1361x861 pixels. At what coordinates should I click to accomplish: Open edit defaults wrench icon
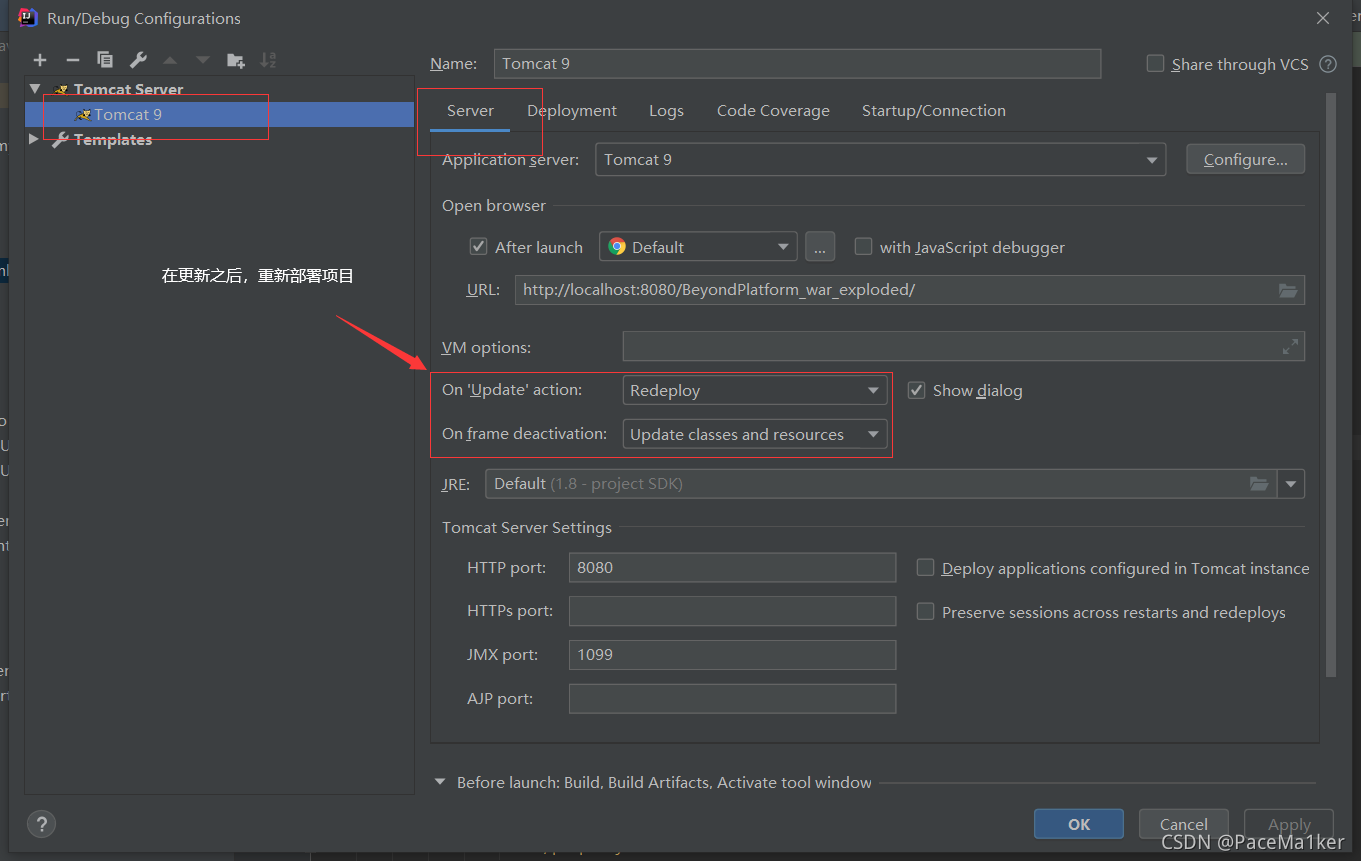(x=138, y=60)
